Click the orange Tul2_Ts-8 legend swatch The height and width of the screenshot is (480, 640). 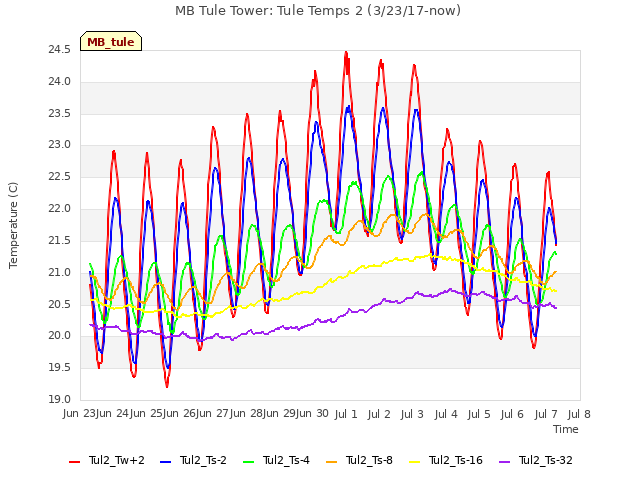[x=331, y=462]
